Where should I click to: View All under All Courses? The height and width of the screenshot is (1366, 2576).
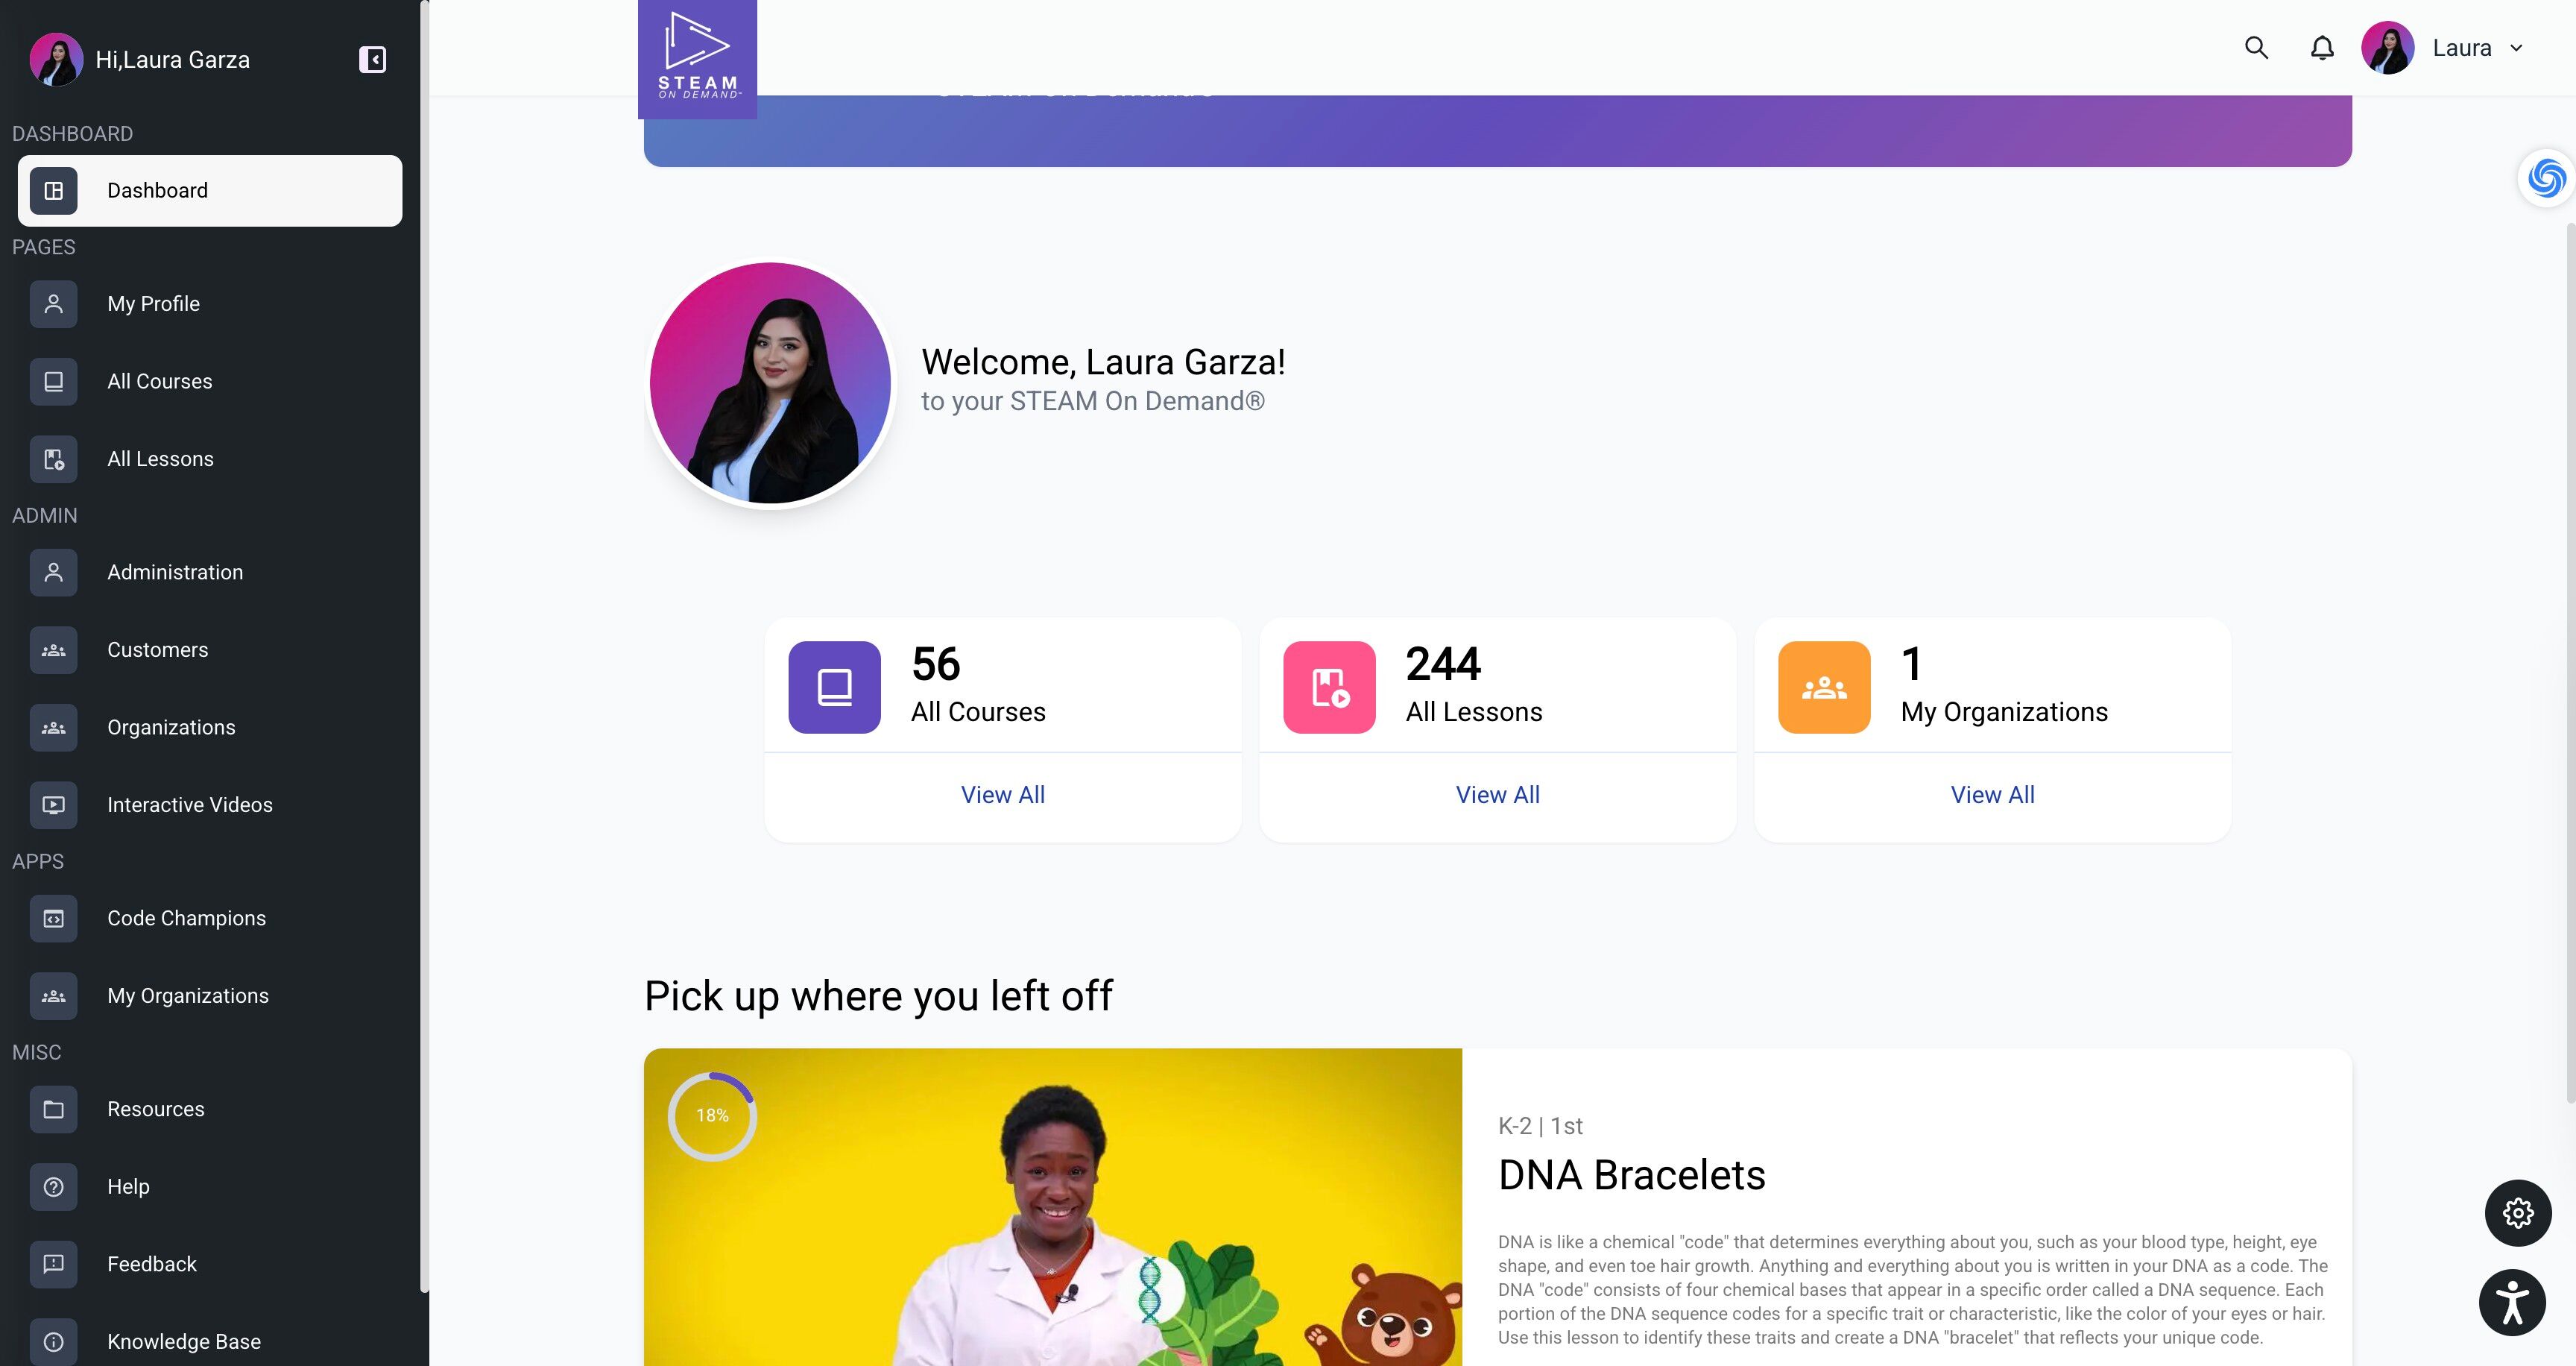point(1002,795)
